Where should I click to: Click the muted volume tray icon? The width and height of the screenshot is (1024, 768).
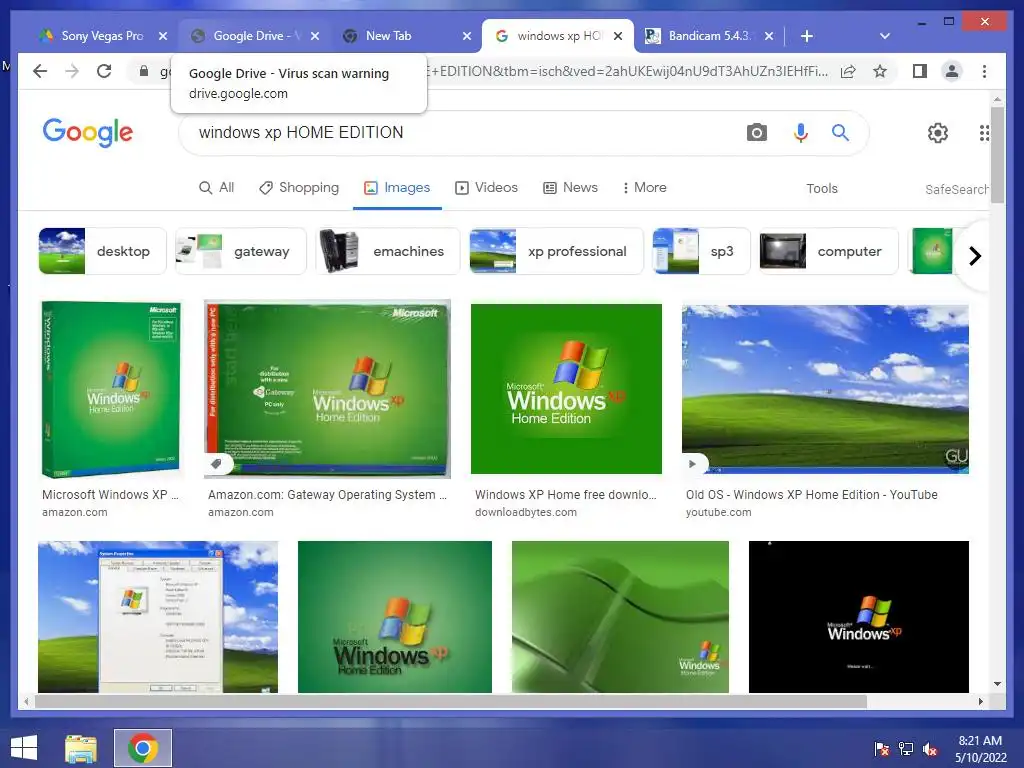click(930, 749)
